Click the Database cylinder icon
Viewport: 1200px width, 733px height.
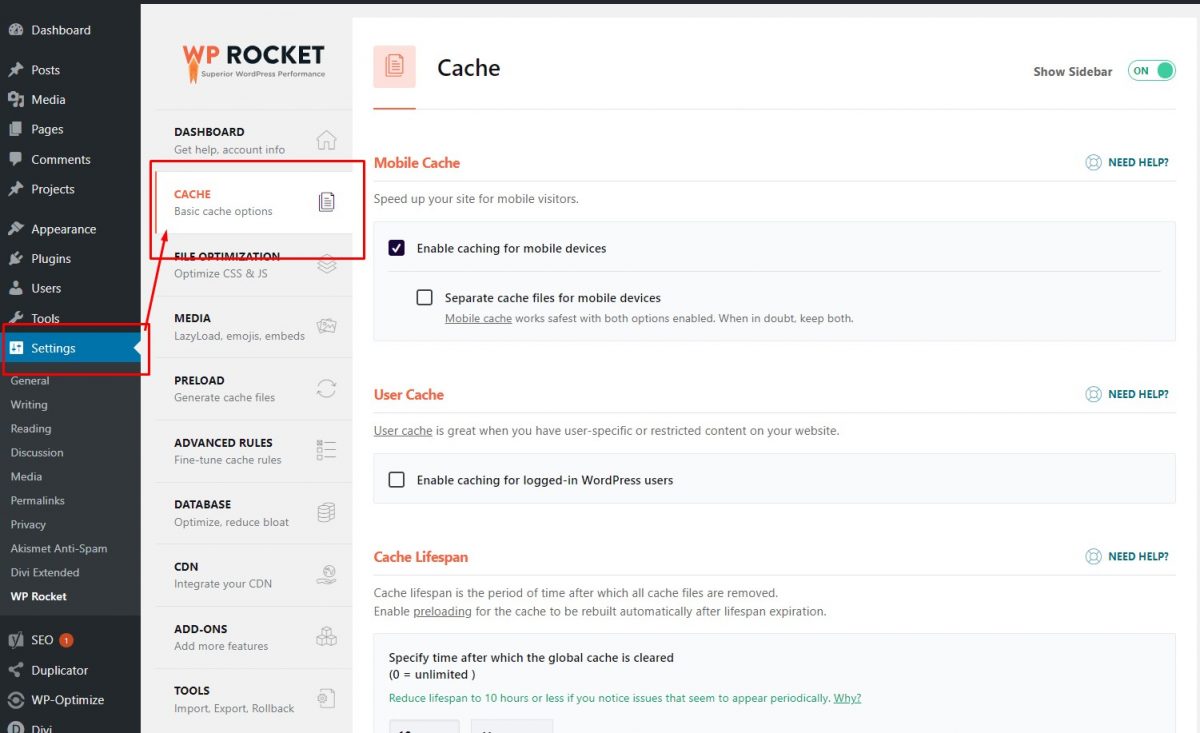tap(326, 513)
